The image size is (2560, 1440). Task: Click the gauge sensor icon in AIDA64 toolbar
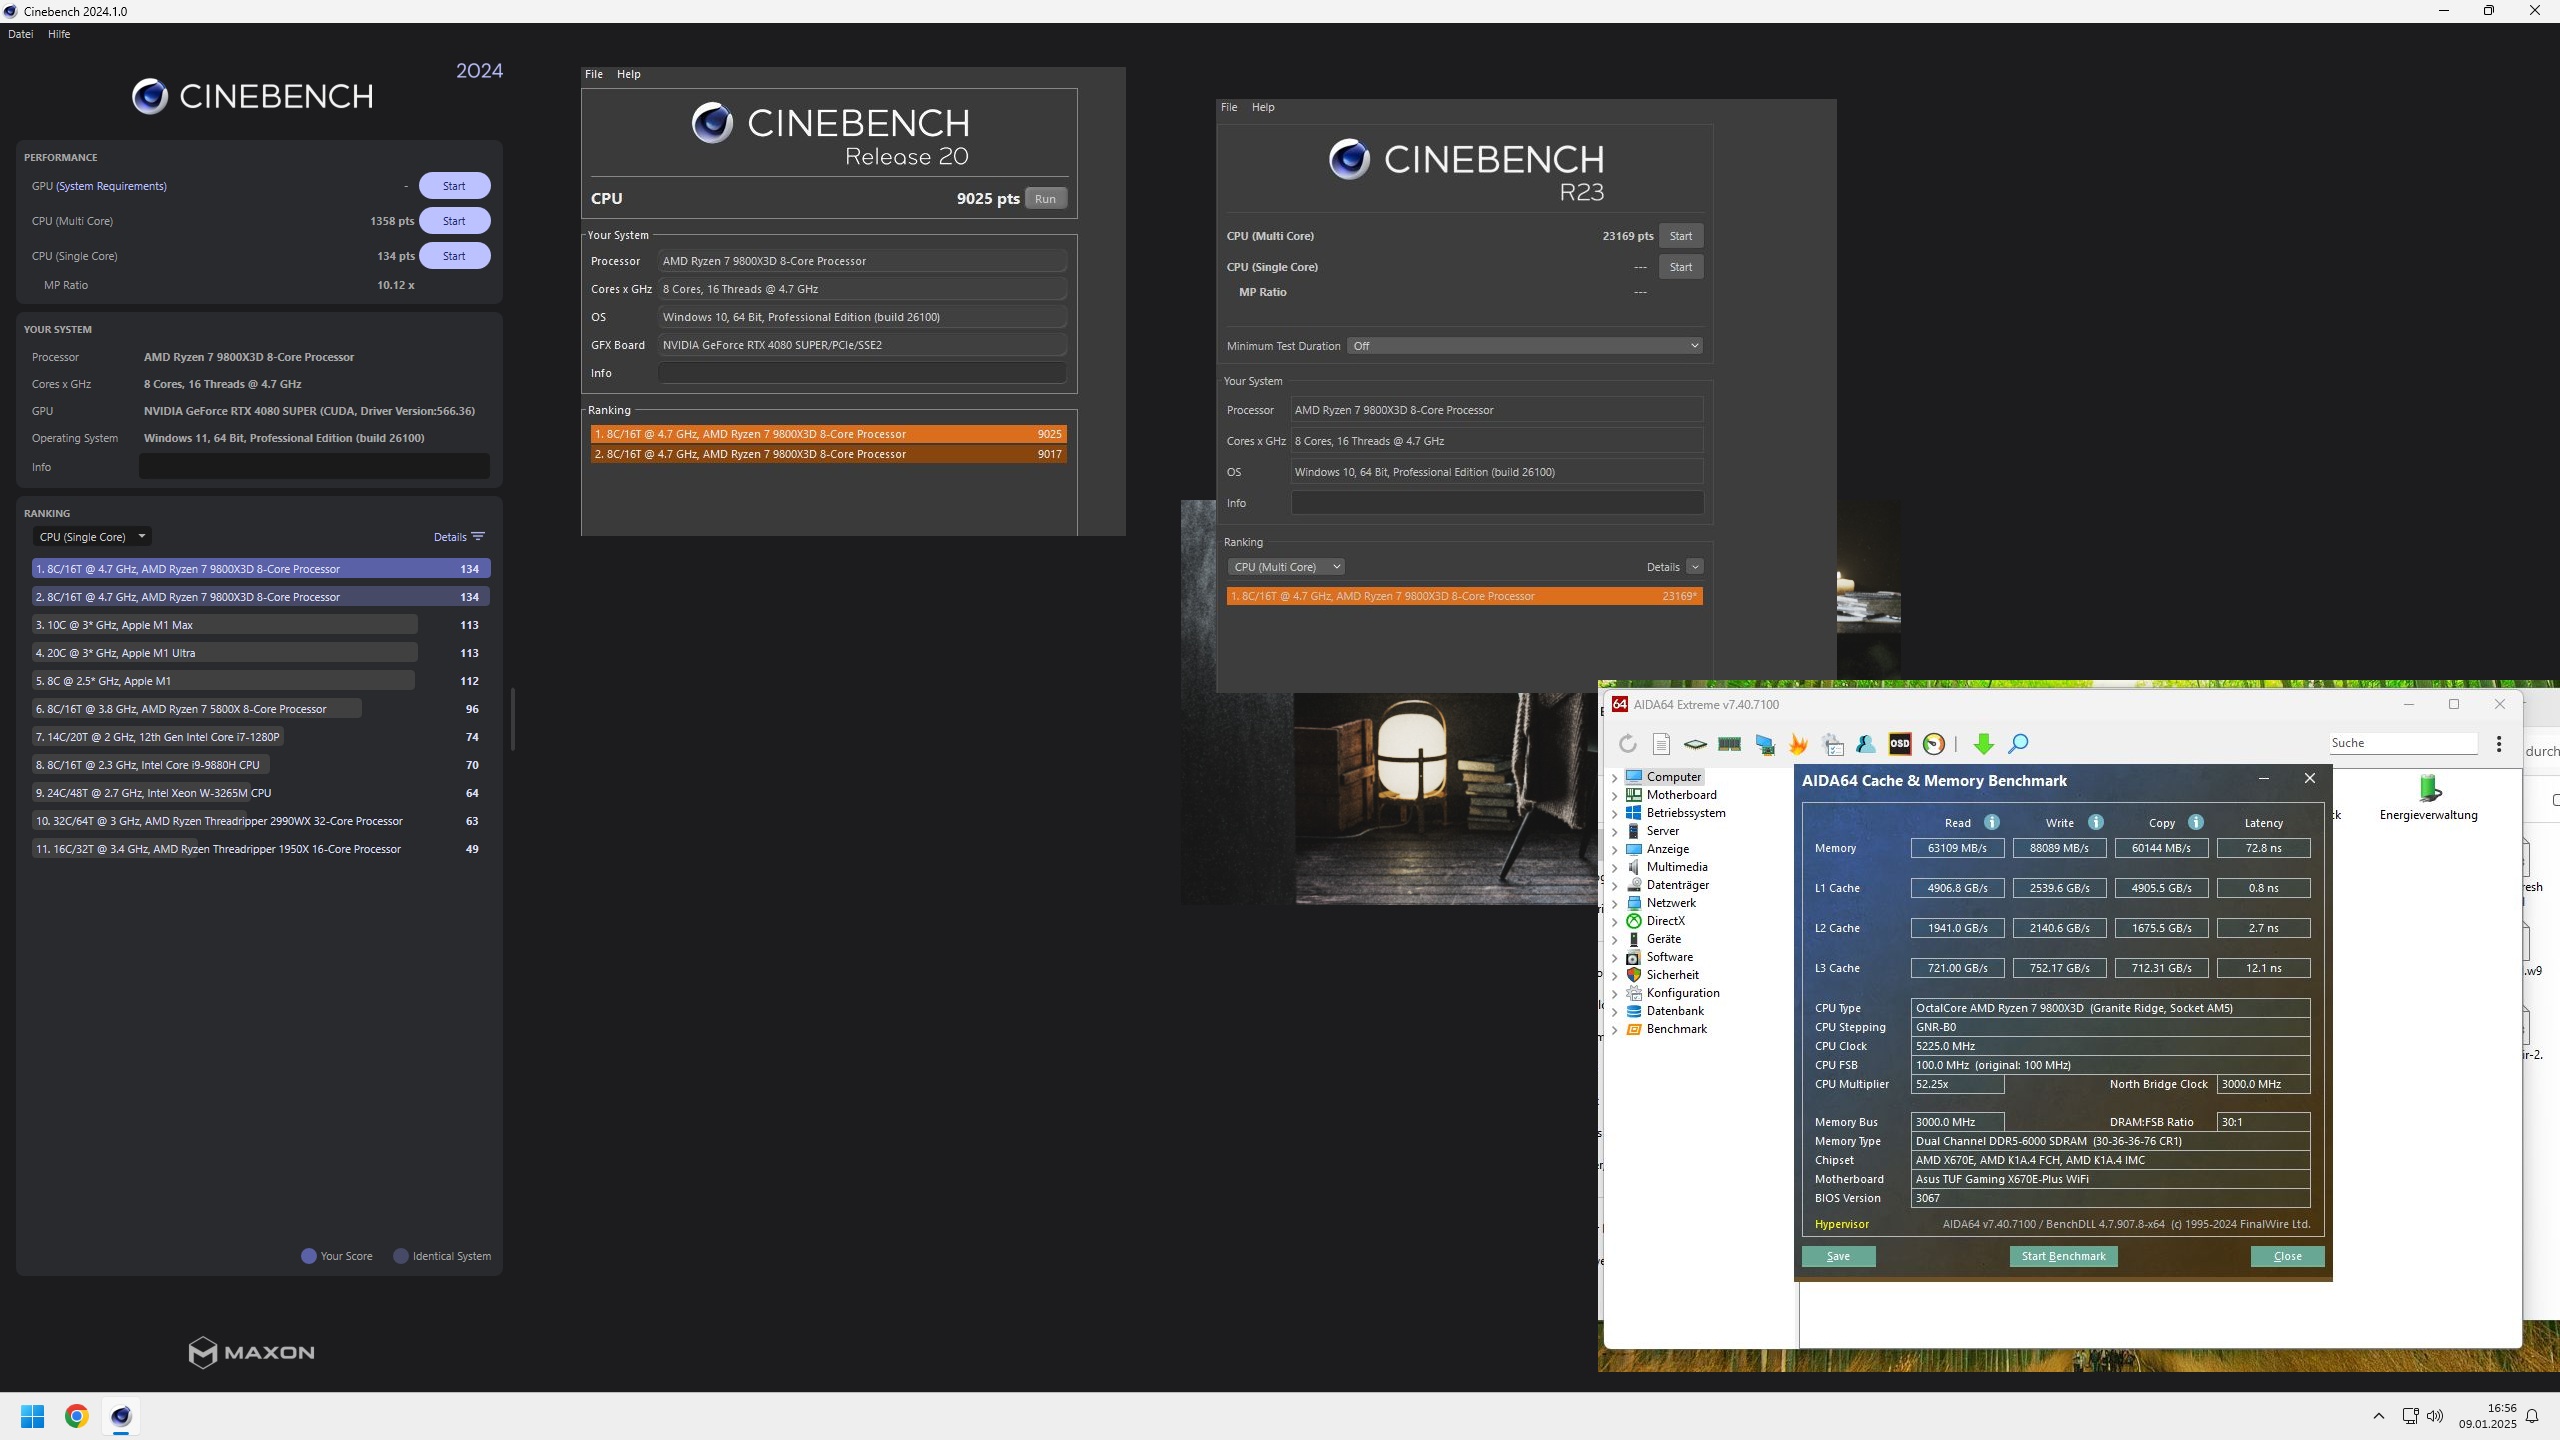(x=1934, y=743)
